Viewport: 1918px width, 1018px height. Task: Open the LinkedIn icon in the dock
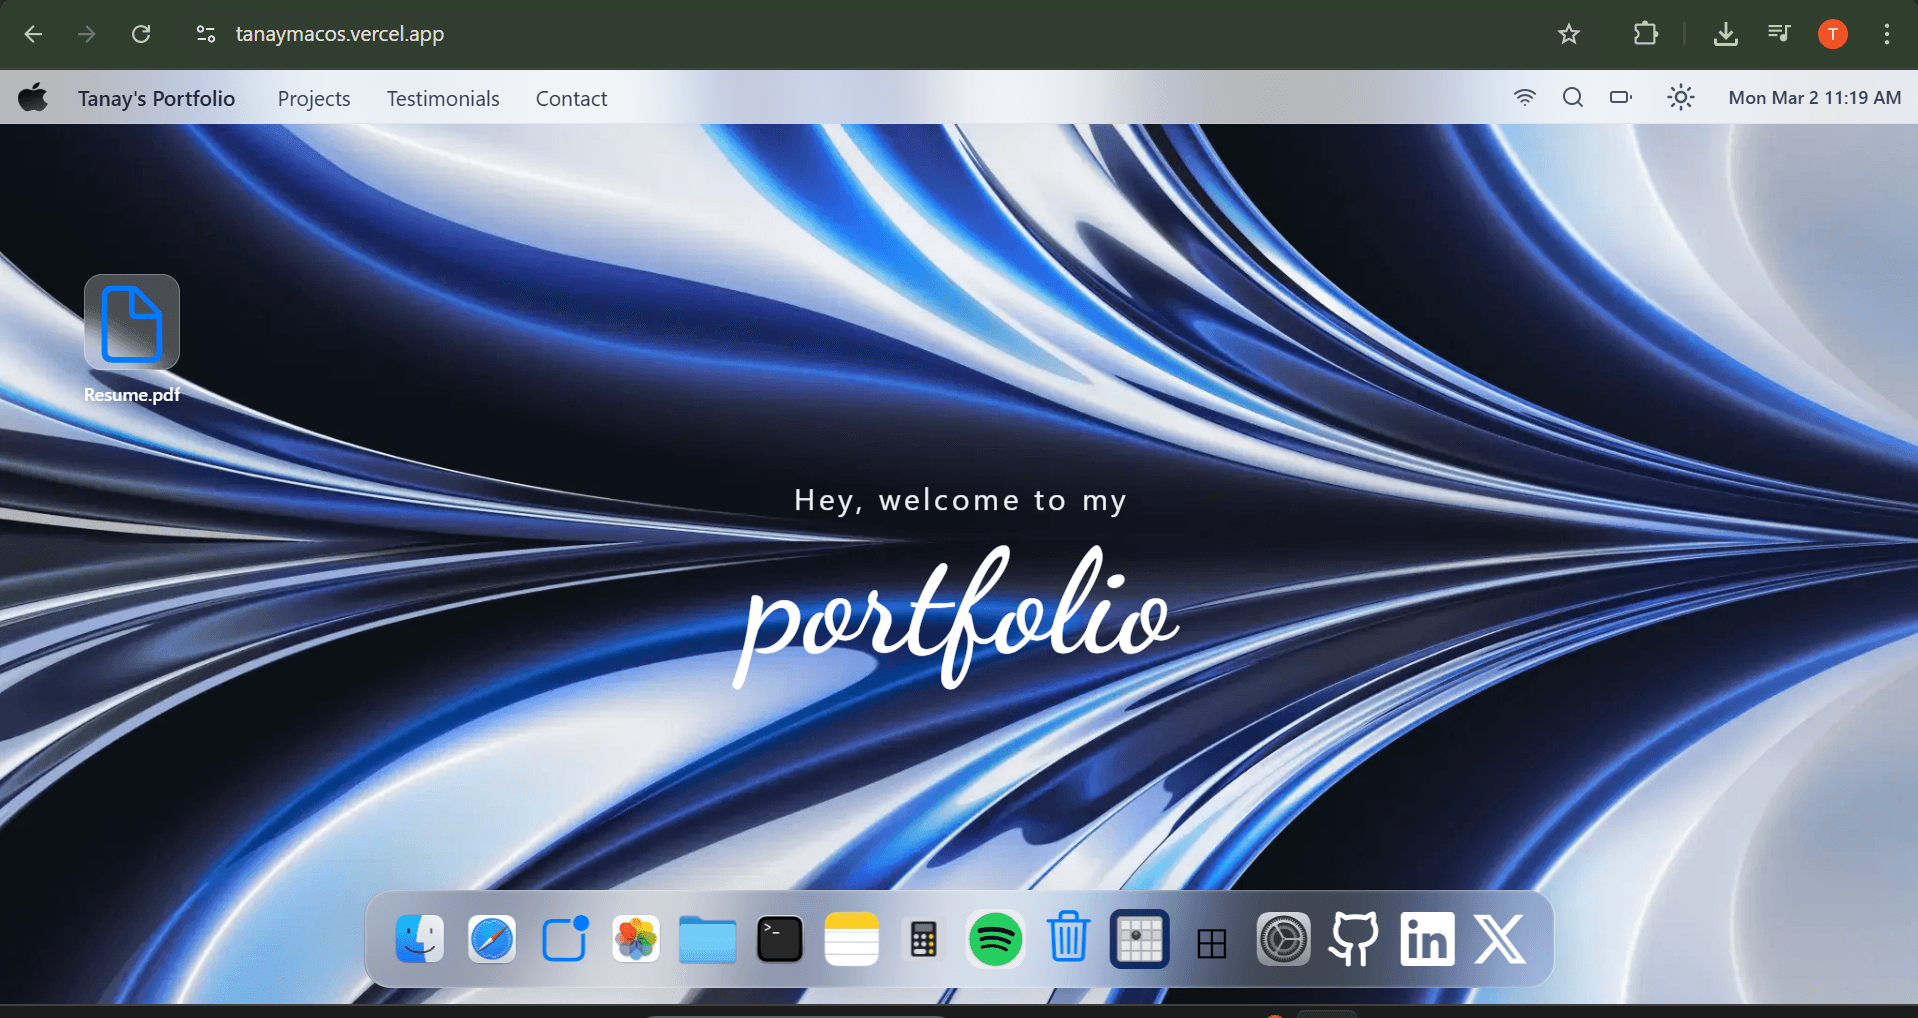(1426, 938)
